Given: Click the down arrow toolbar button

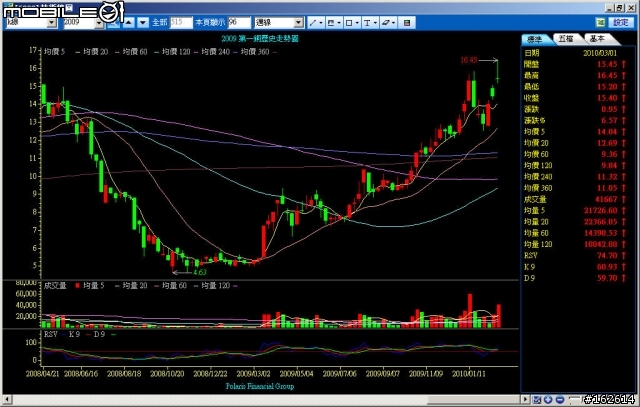Looking at the screenshot, I should tap(143, 22).
